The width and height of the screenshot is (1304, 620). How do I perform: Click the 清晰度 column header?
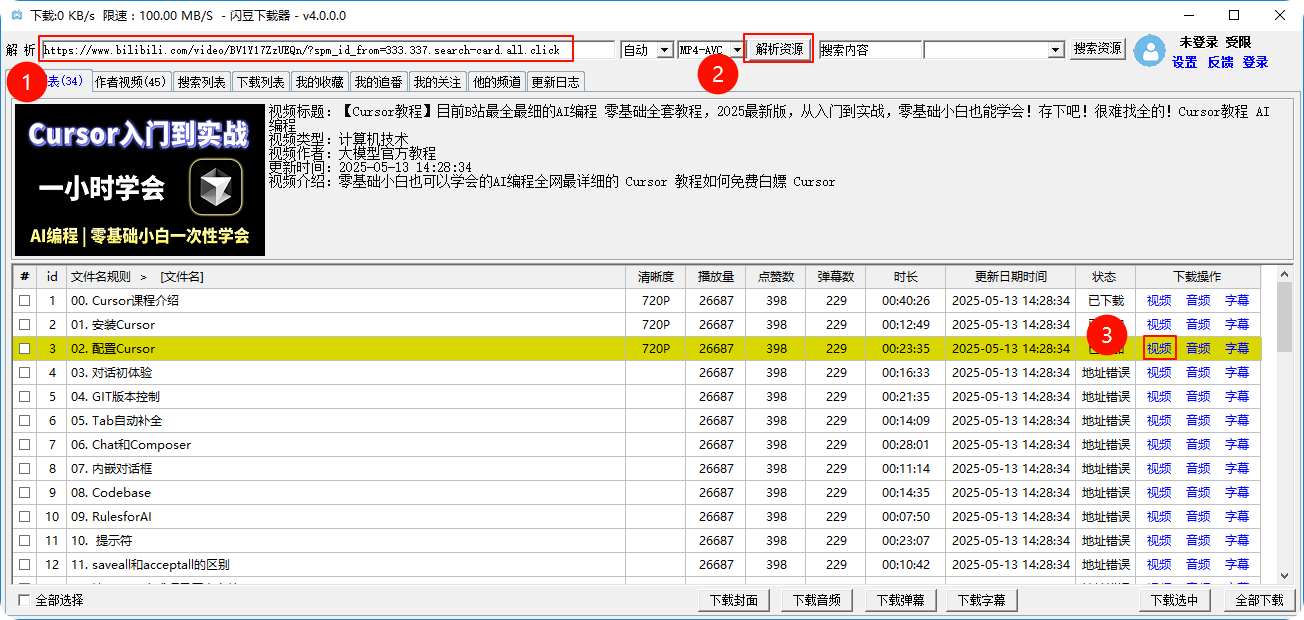(x=656, y=277)
